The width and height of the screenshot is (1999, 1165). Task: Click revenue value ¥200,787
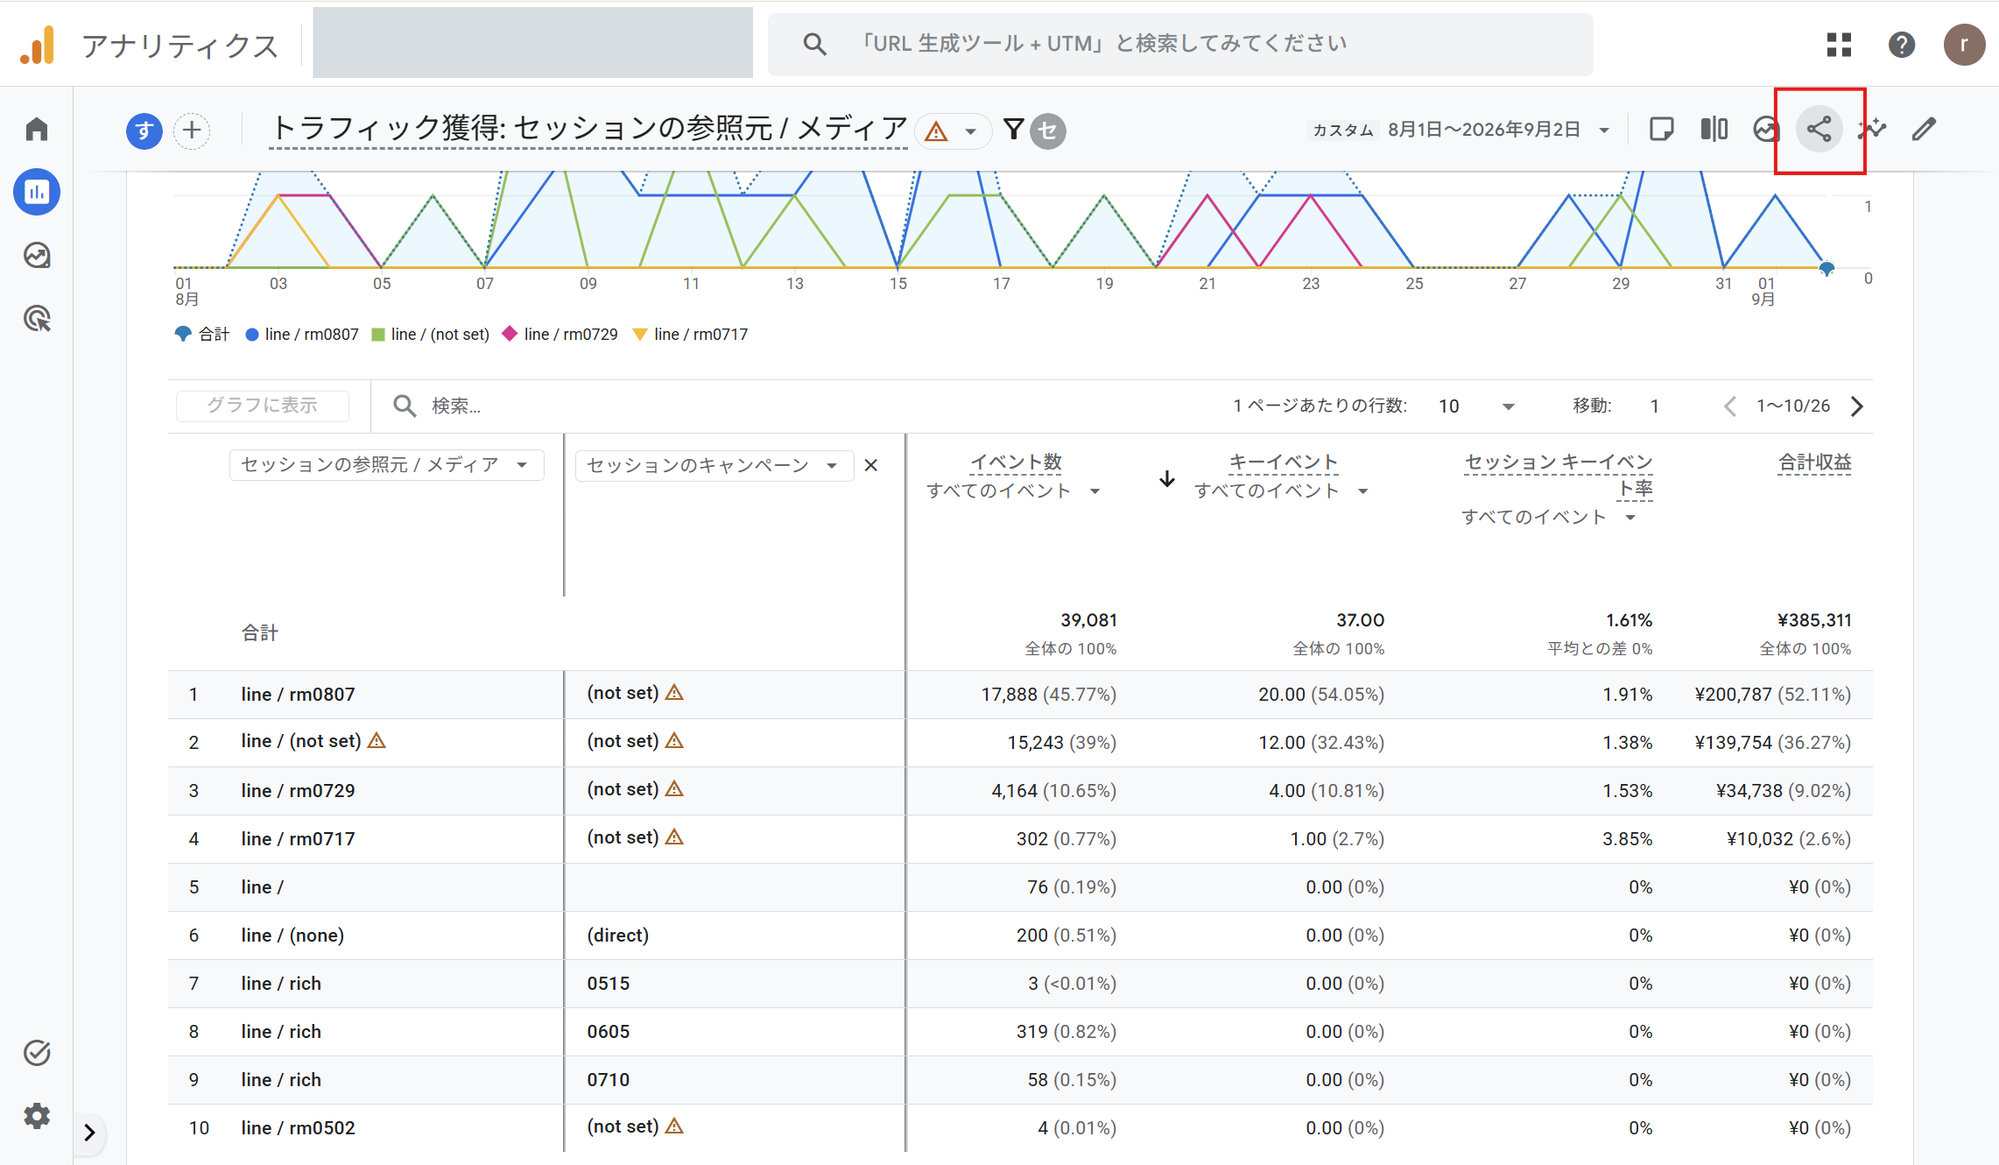[x=1733, y=694]
